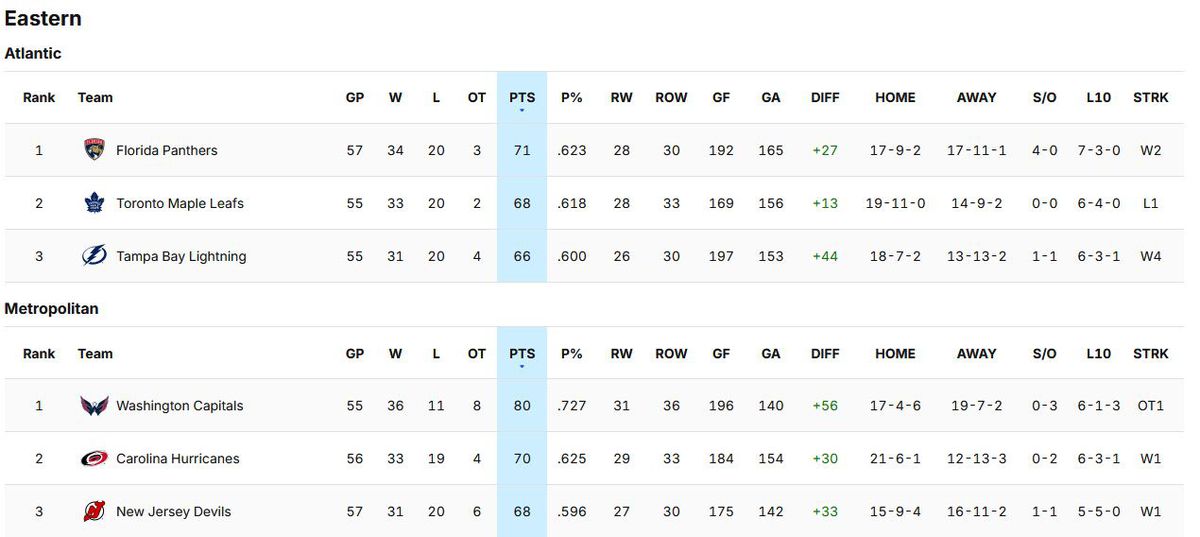Viewport: 1200px width, 537px height.
Task: Sort Metropolitan table by ROW column
Action: tap(671, 354)
